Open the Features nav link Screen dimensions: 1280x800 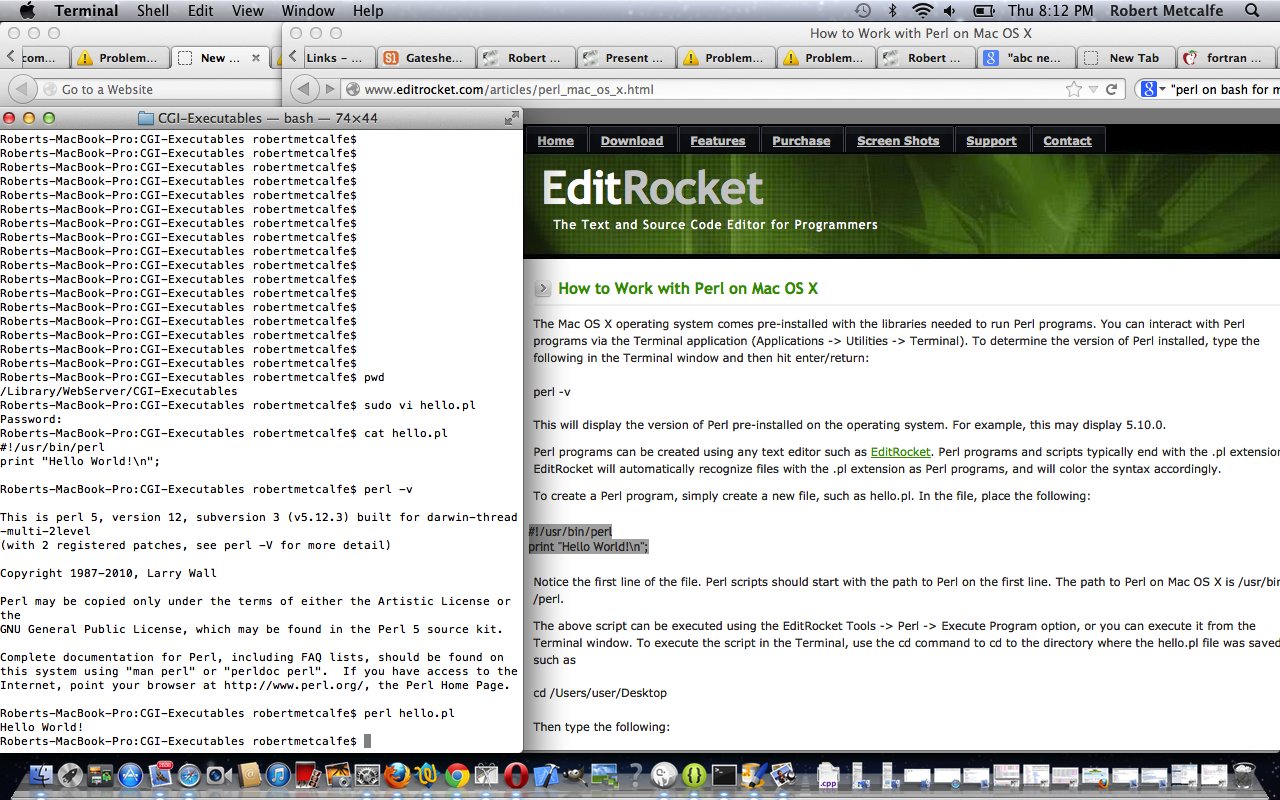tap(718, 141)
